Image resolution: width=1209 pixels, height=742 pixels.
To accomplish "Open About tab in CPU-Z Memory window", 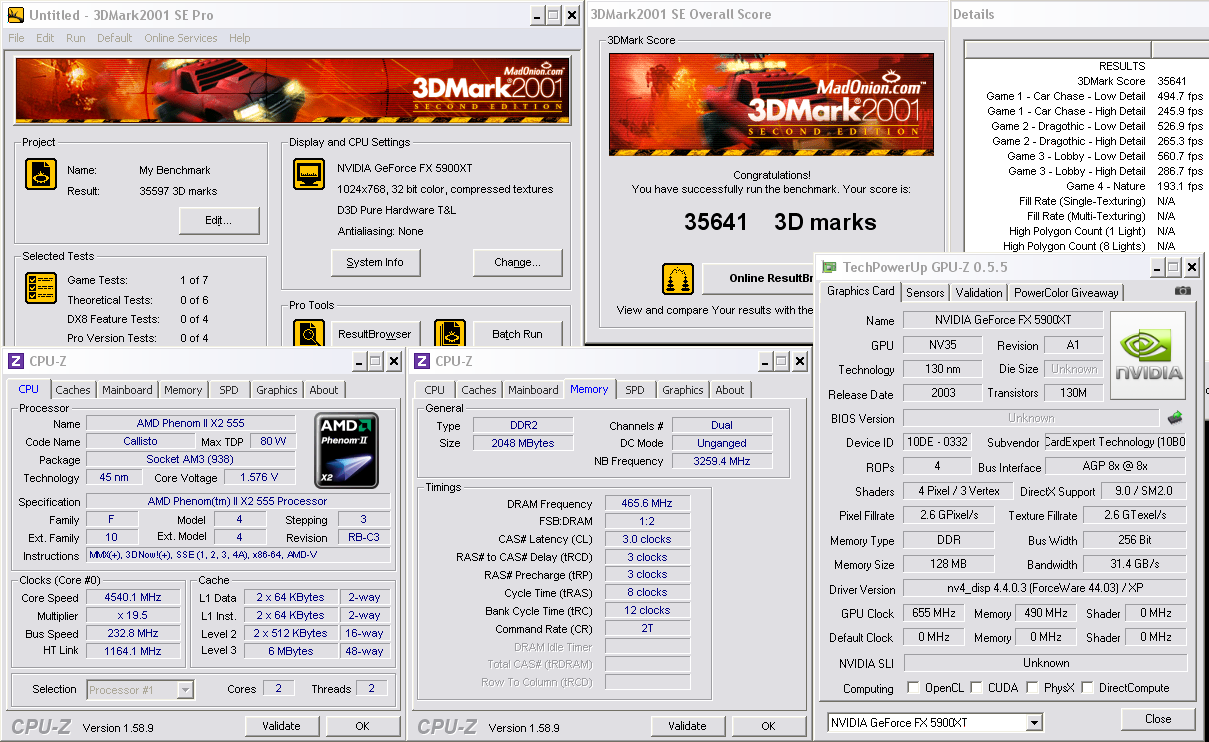I will (730, 390).
